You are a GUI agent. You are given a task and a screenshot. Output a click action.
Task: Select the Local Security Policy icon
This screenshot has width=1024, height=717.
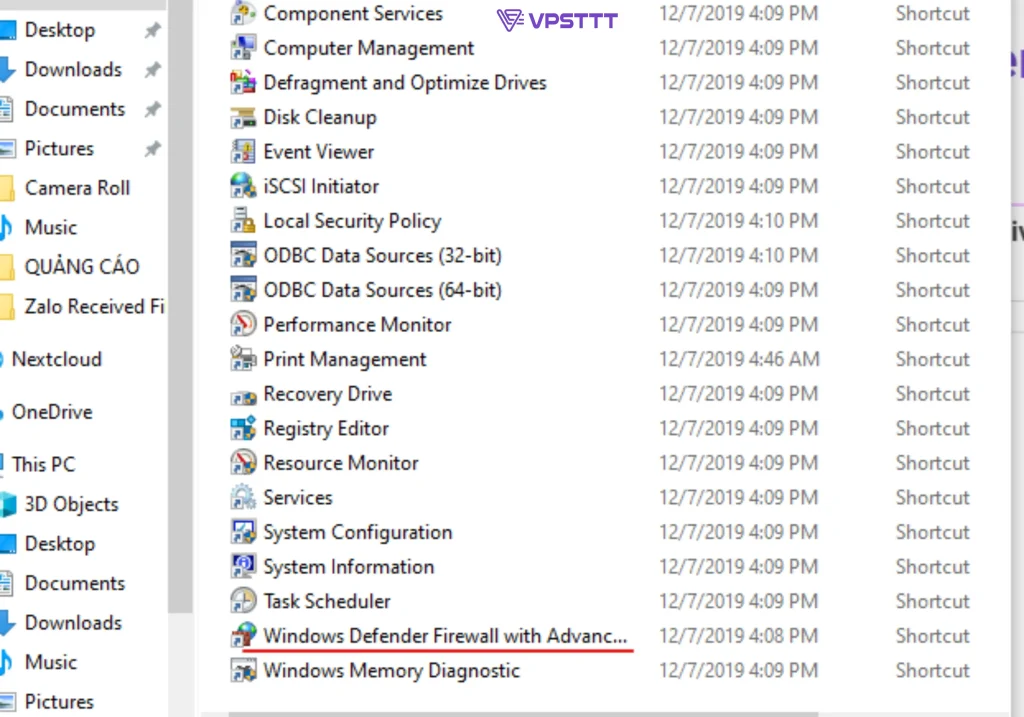click(x=243, y=221)
